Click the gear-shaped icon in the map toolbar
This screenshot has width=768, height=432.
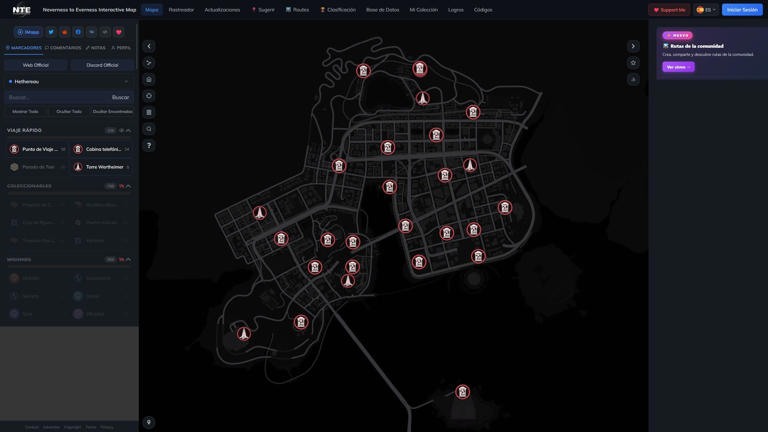[149, 96]
